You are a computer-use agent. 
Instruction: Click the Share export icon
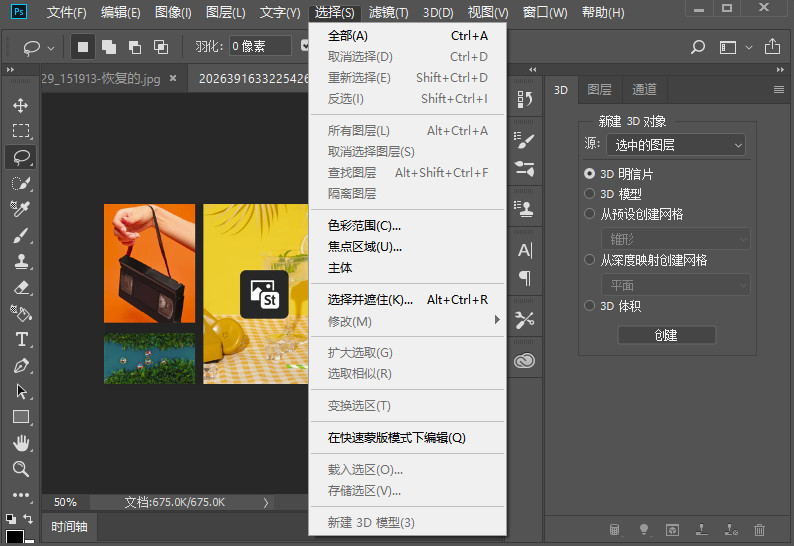pos(772,47)
